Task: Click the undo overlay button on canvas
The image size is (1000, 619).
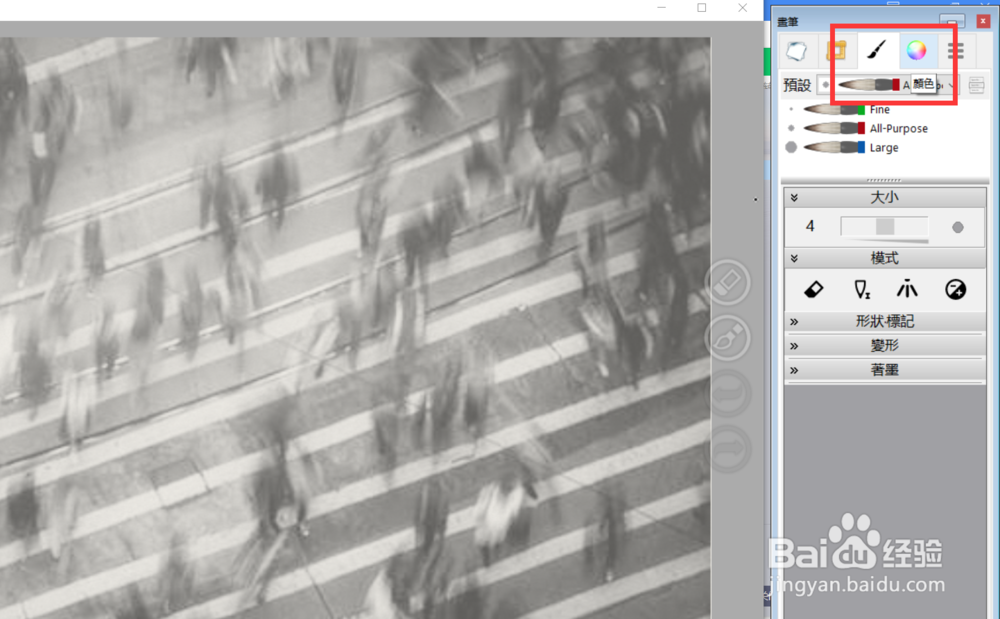Action: tap(728, 393)
